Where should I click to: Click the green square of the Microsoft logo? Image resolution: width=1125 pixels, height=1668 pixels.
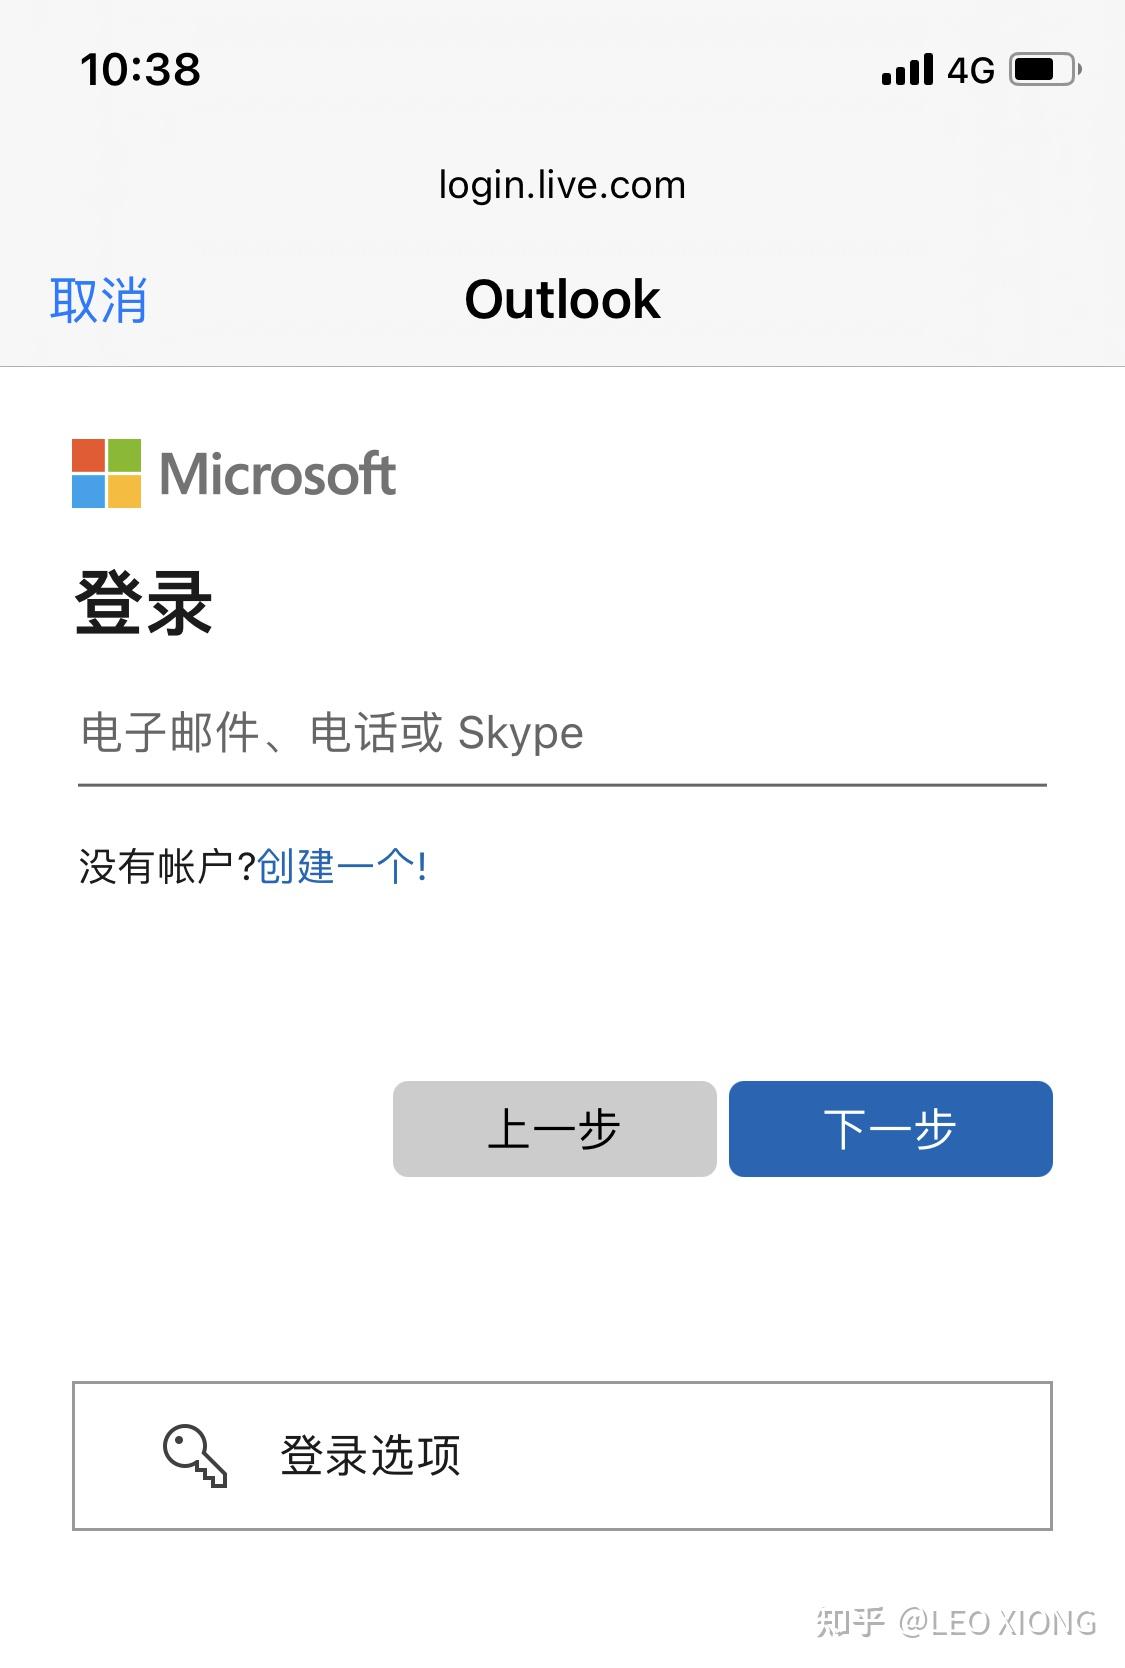[x=123, y=456]
